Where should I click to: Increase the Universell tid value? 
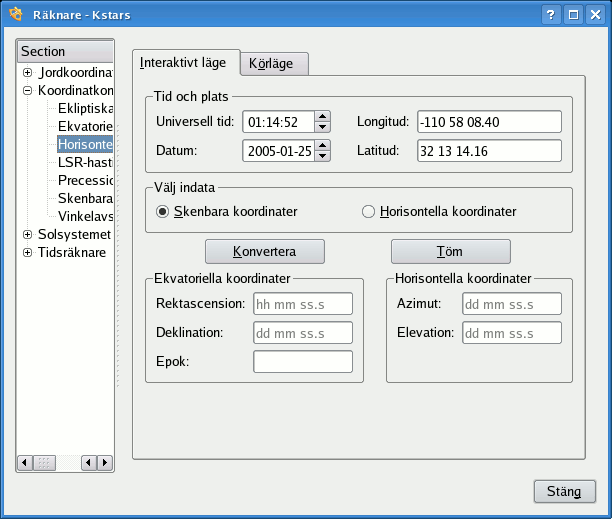322,116
